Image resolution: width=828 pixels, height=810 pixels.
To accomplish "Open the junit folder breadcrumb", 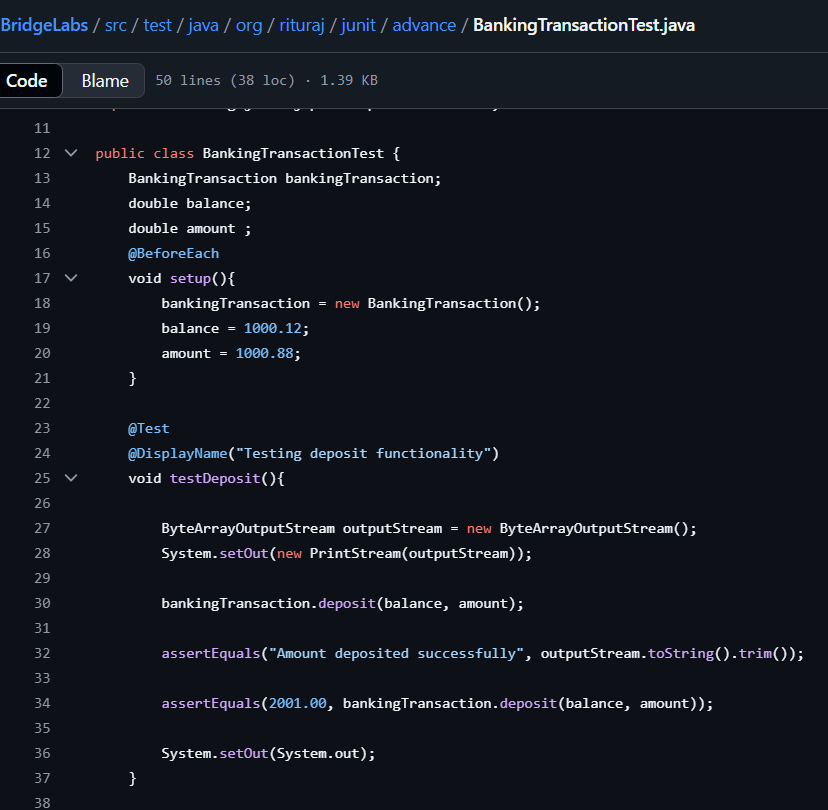I will tap(358, 25).
